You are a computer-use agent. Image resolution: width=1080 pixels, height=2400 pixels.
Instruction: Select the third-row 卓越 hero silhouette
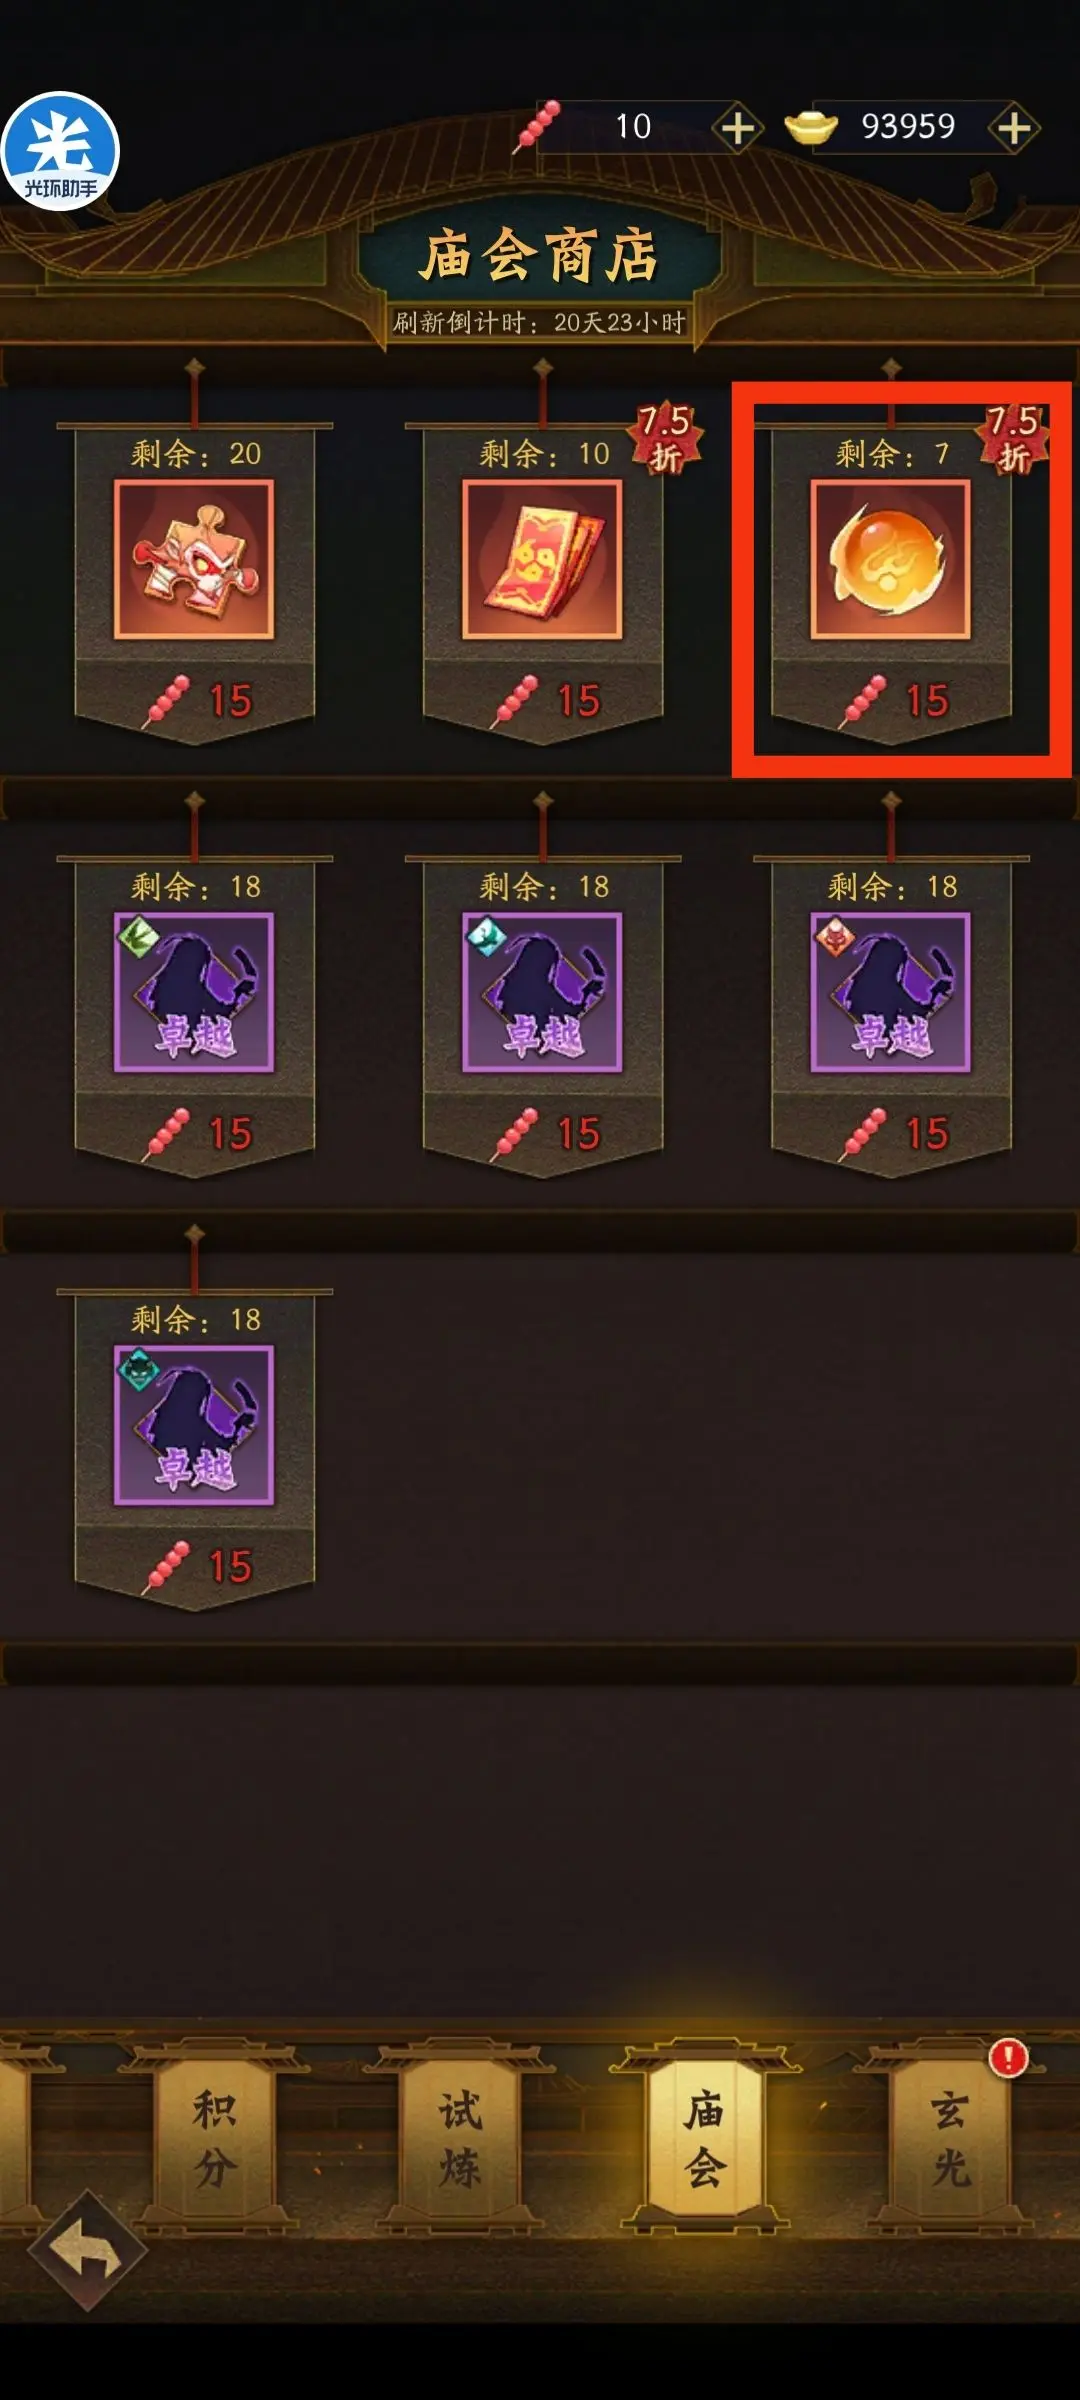194,1425
